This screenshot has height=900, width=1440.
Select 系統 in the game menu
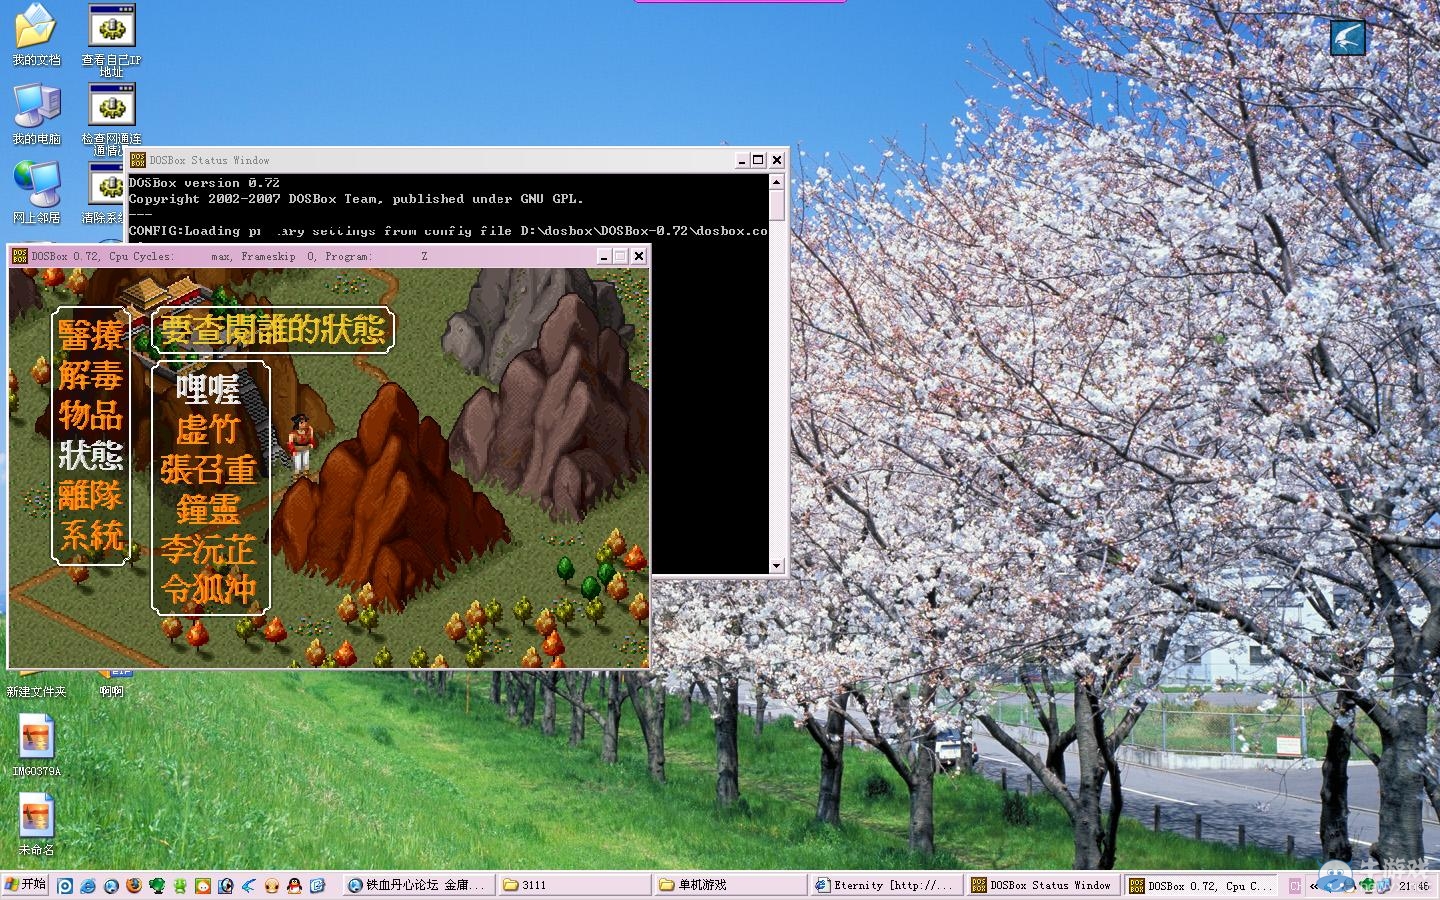[91, 536]
